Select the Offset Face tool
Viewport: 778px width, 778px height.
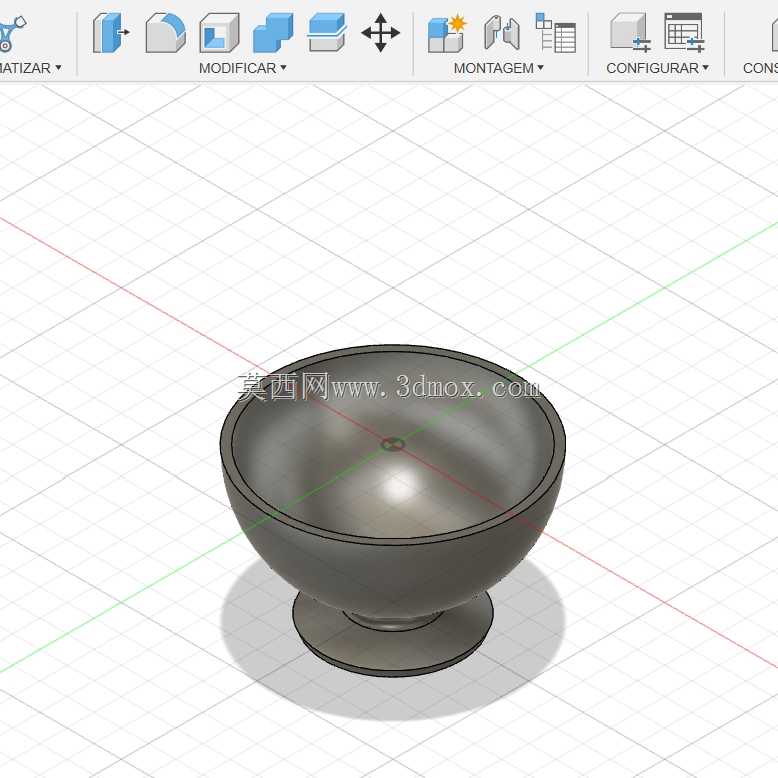point(326,33)
